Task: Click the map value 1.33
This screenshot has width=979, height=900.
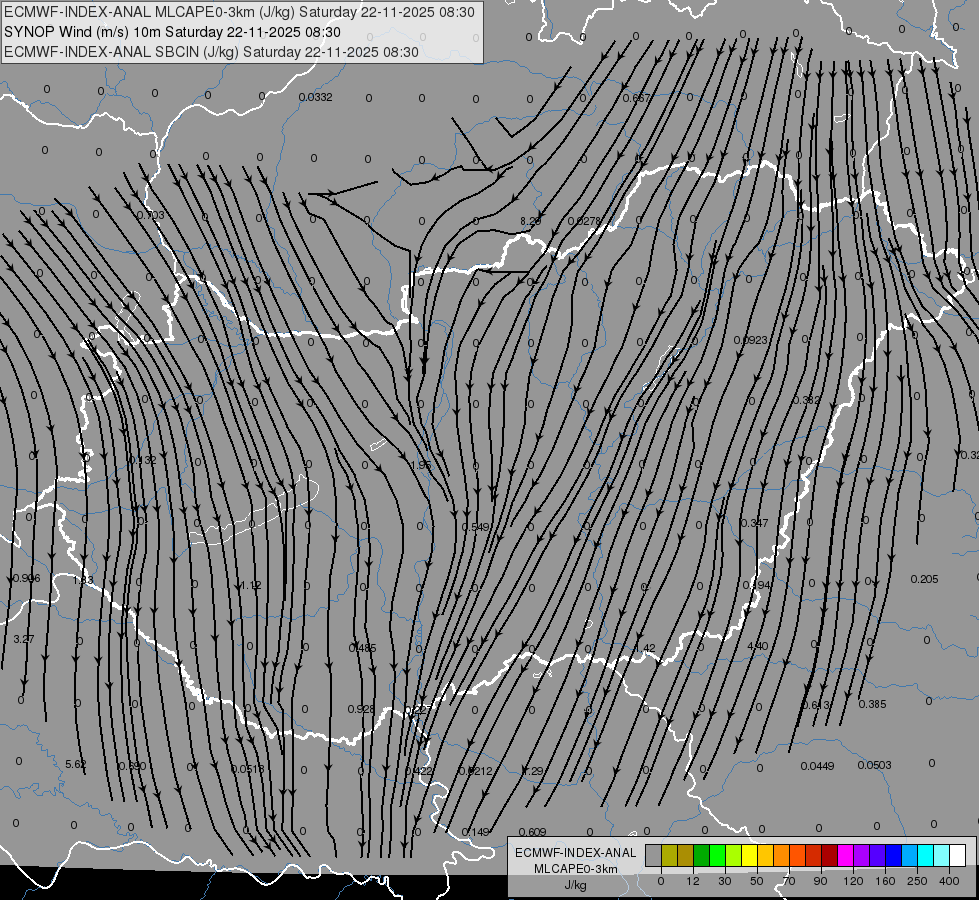Action: 83,580
